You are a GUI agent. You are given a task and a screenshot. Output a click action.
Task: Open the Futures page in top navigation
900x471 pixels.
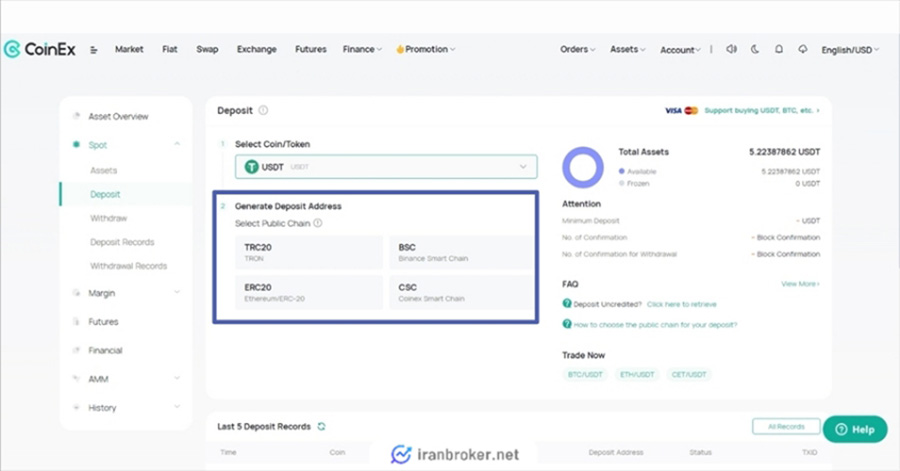(311, 49)
